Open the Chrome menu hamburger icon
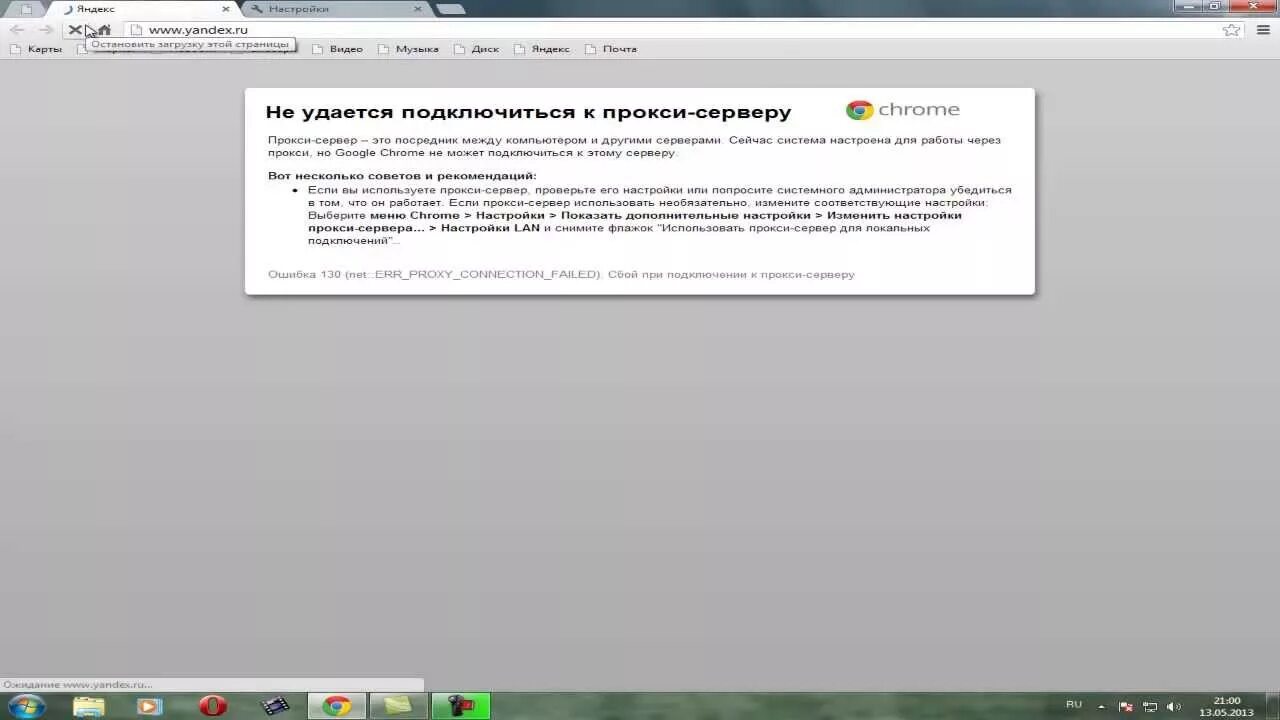This screenshot has height=720, width=1280. pos(1263,30)
